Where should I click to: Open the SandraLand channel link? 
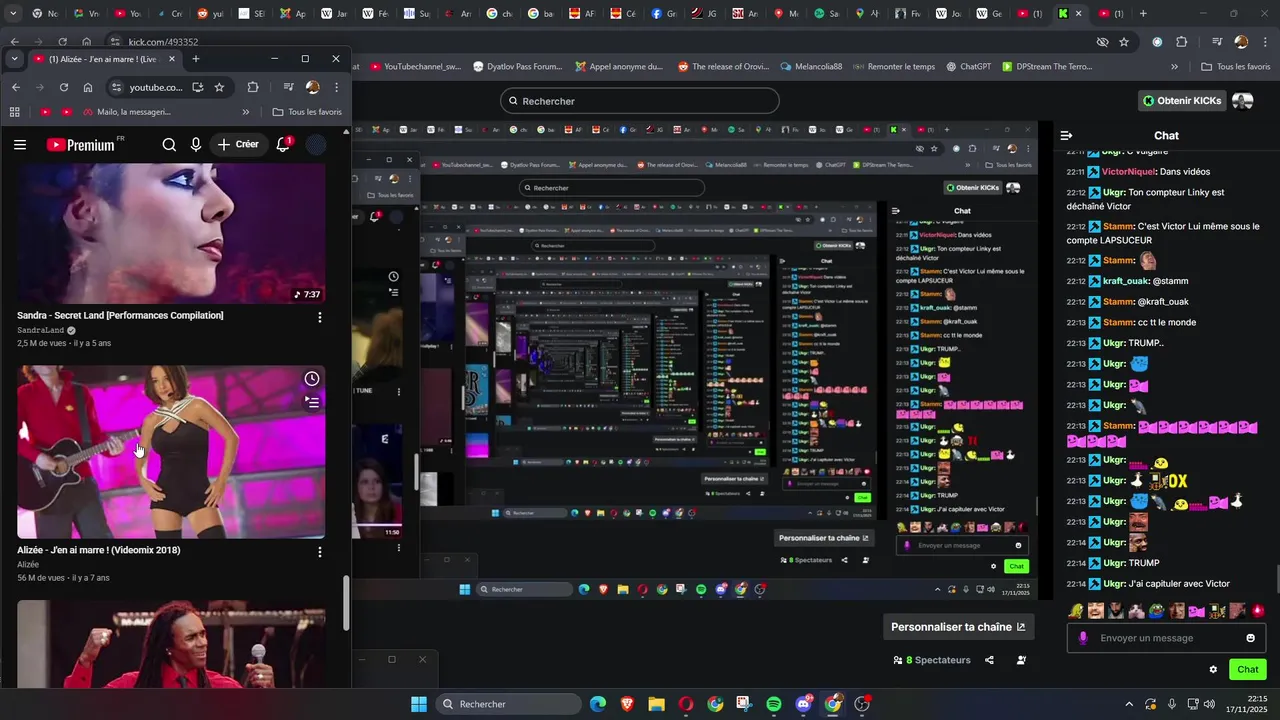[40, 330]
